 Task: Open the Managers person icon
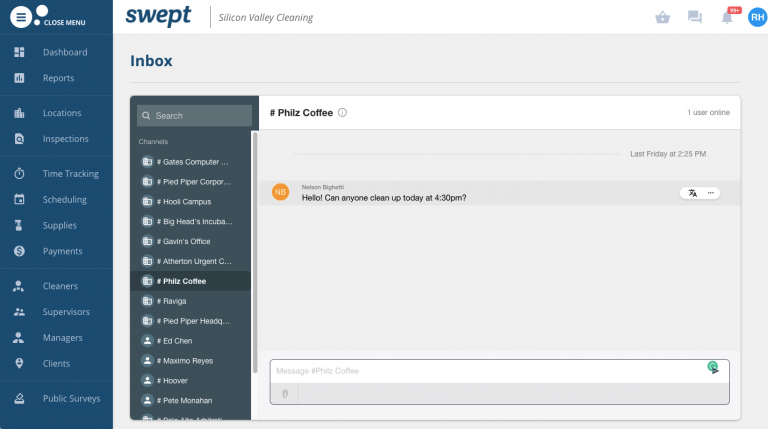tap(19, 338)
